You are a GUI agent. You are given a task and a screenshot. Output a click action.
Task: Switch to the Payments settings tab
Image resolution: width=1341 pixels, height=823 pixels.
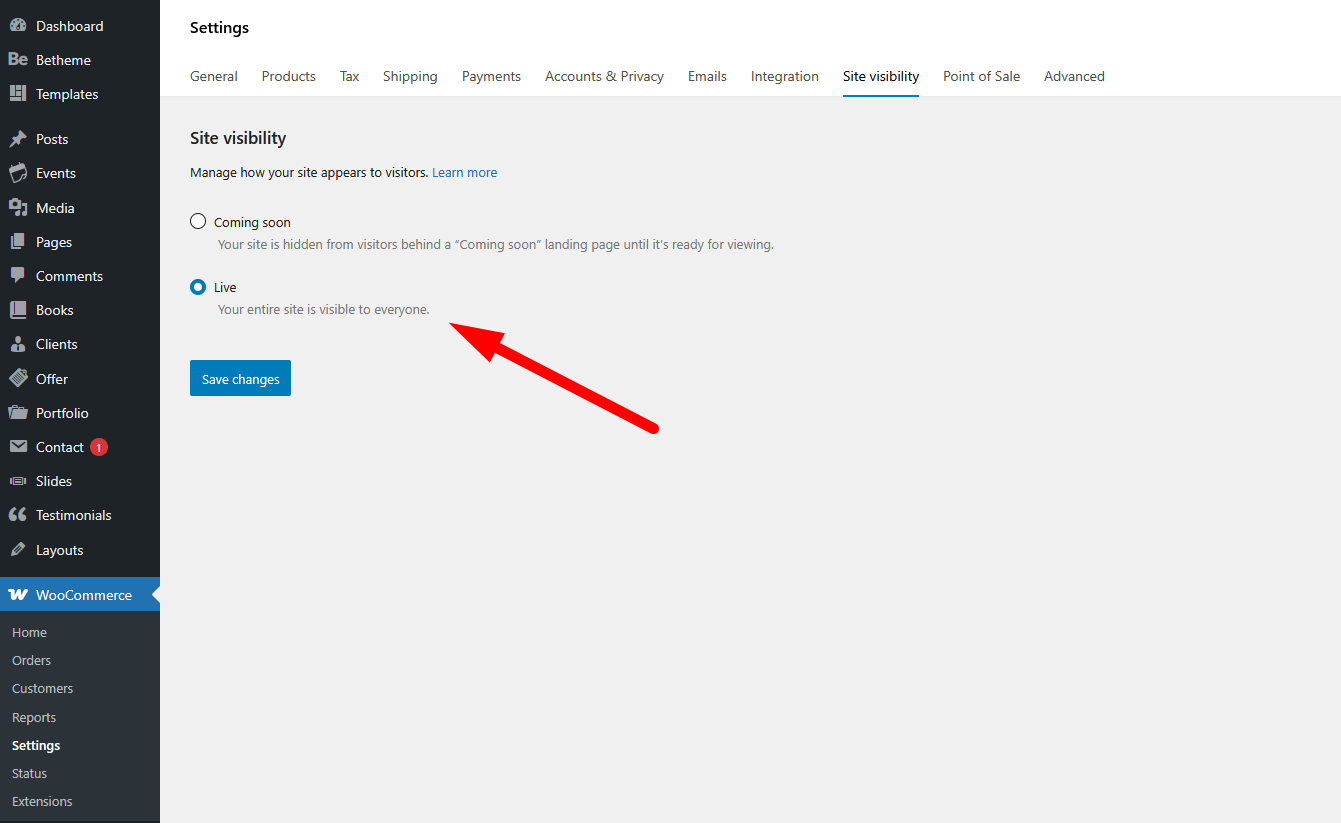pos(491,76)
